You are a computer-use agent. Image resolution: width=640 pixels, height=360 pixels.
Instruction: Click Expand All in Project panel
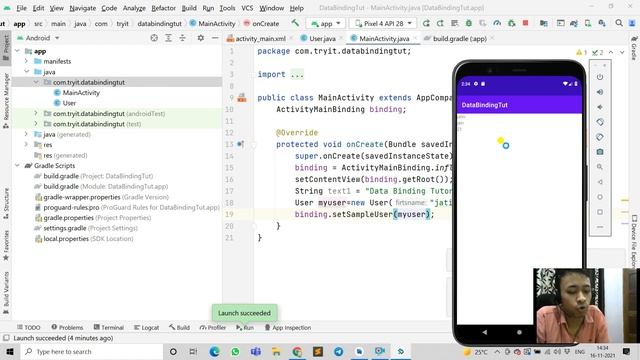point(168,38)
